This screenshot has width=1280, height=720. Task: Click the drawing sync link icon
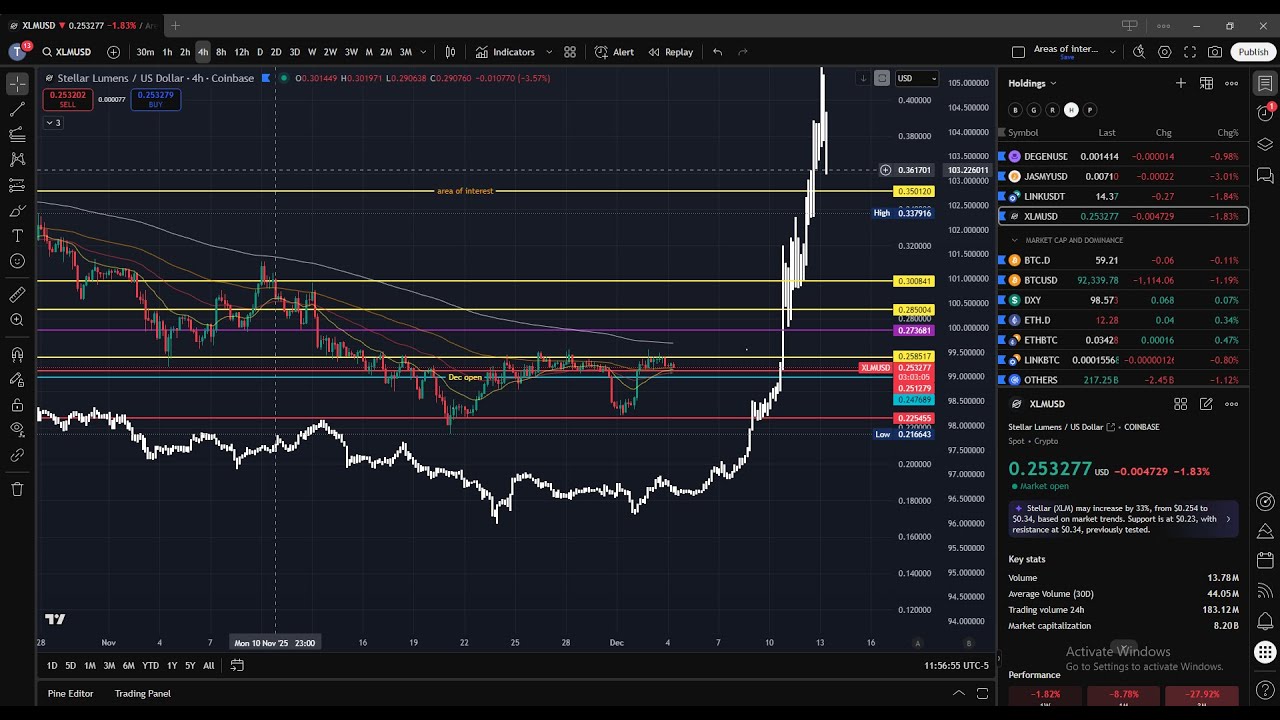point(17,455)
